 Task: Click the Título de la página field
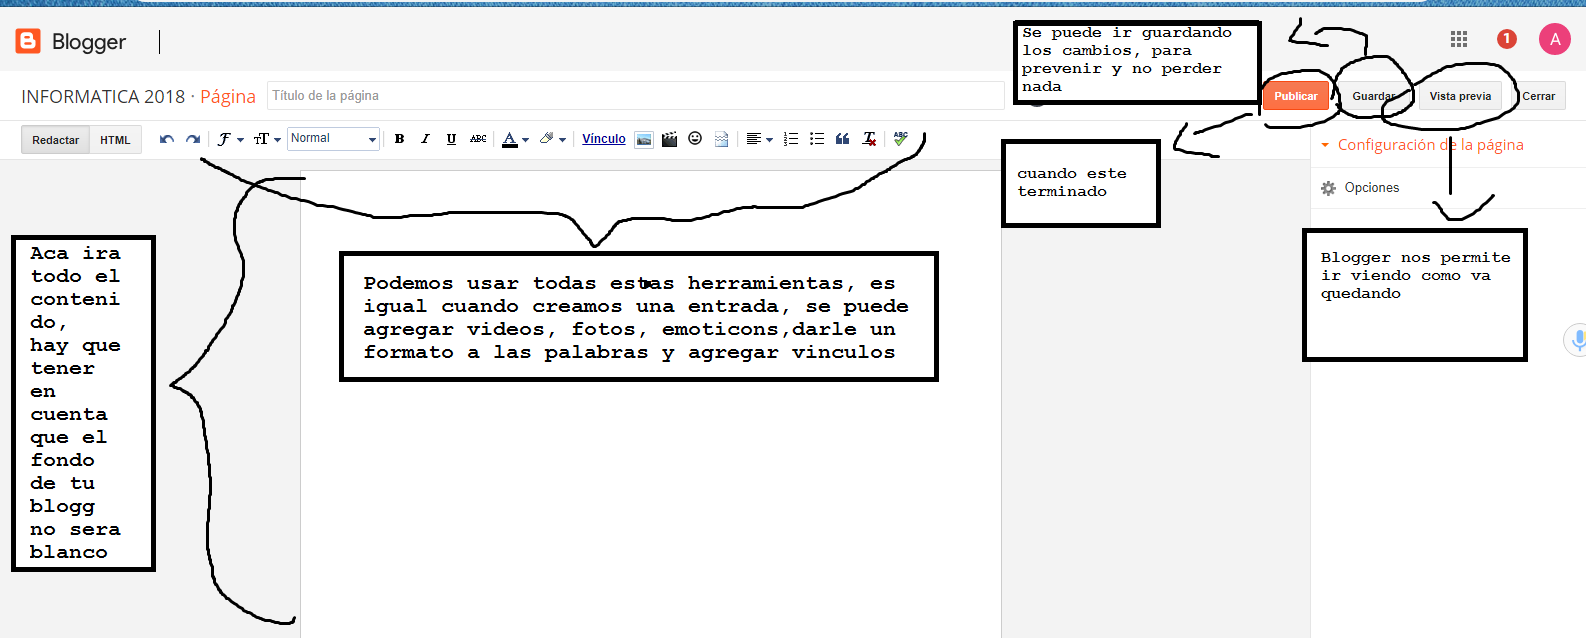click(636, 96)
